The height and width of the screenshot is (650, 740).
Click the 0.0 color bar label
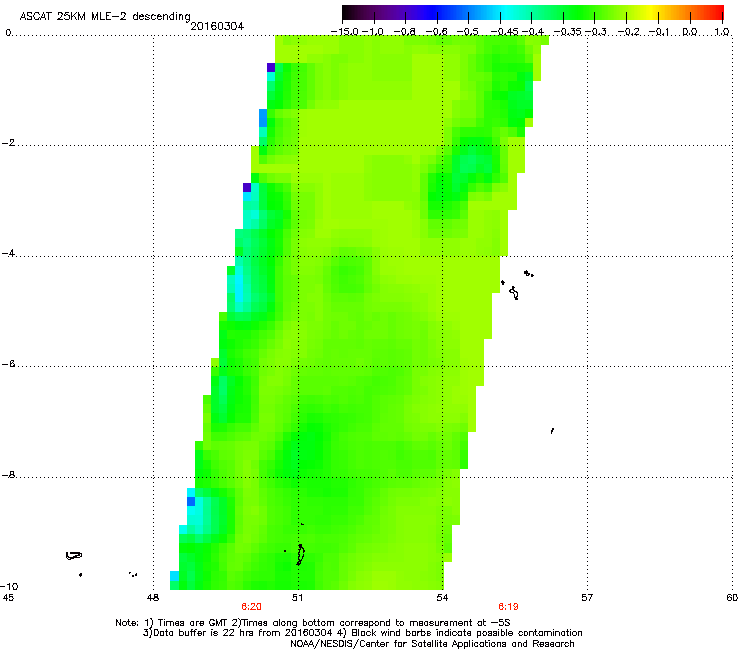pyautogui.click(x=690, y=32)
